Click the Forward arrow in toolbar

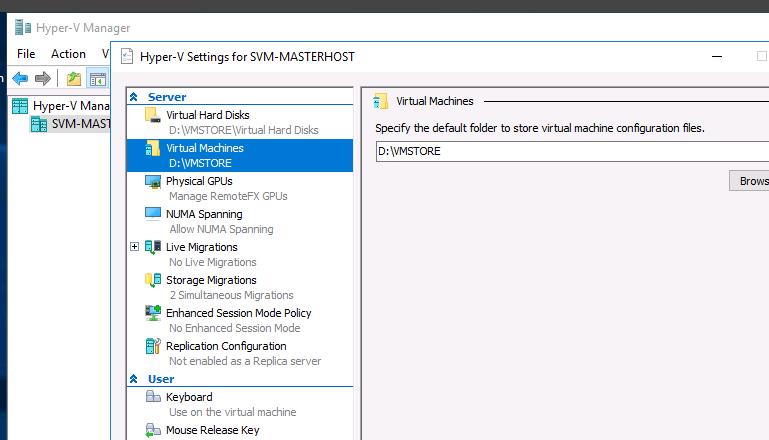tap(43, 78)
